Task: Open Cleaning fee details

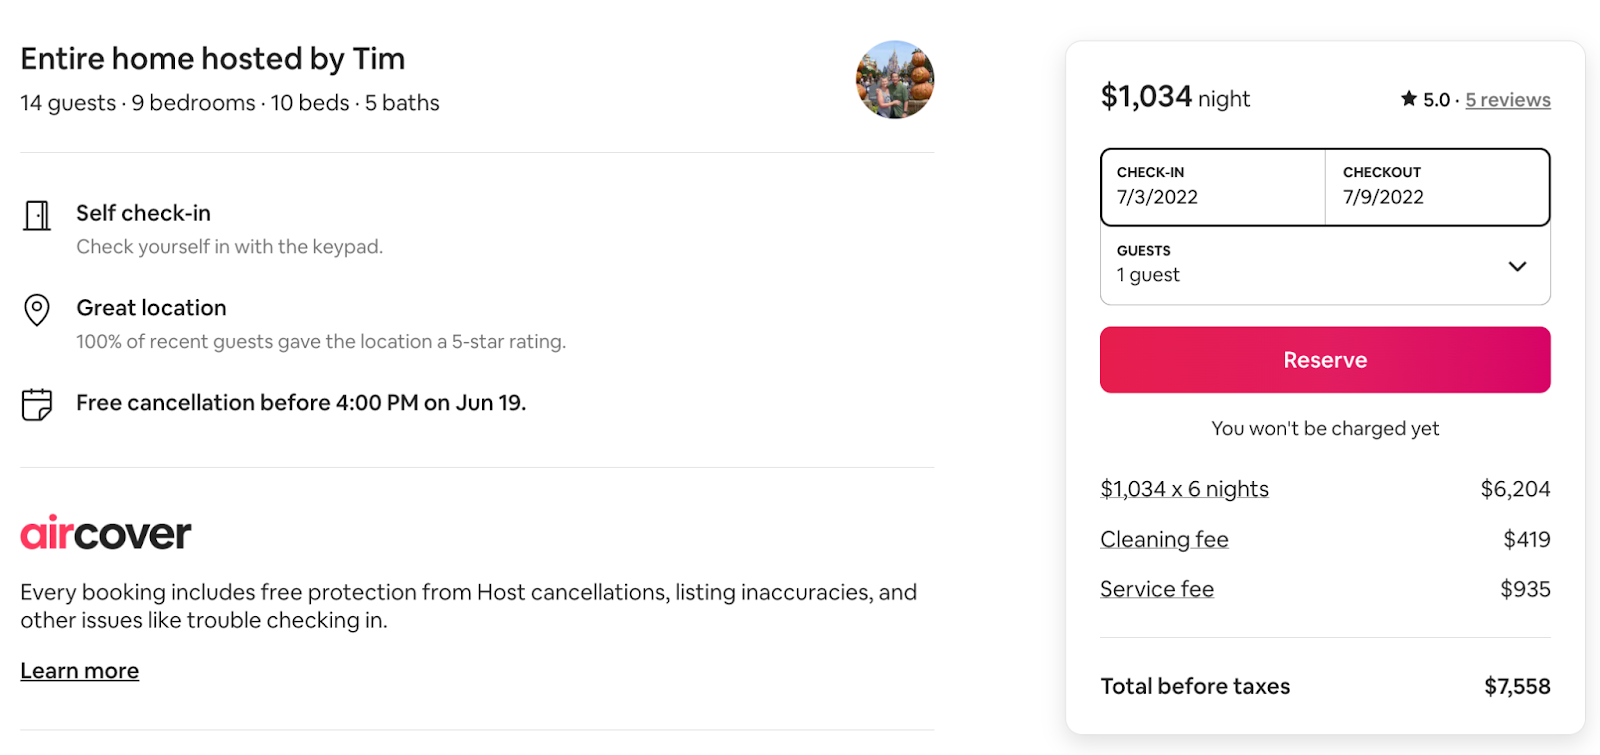Action: [1164, 540]
